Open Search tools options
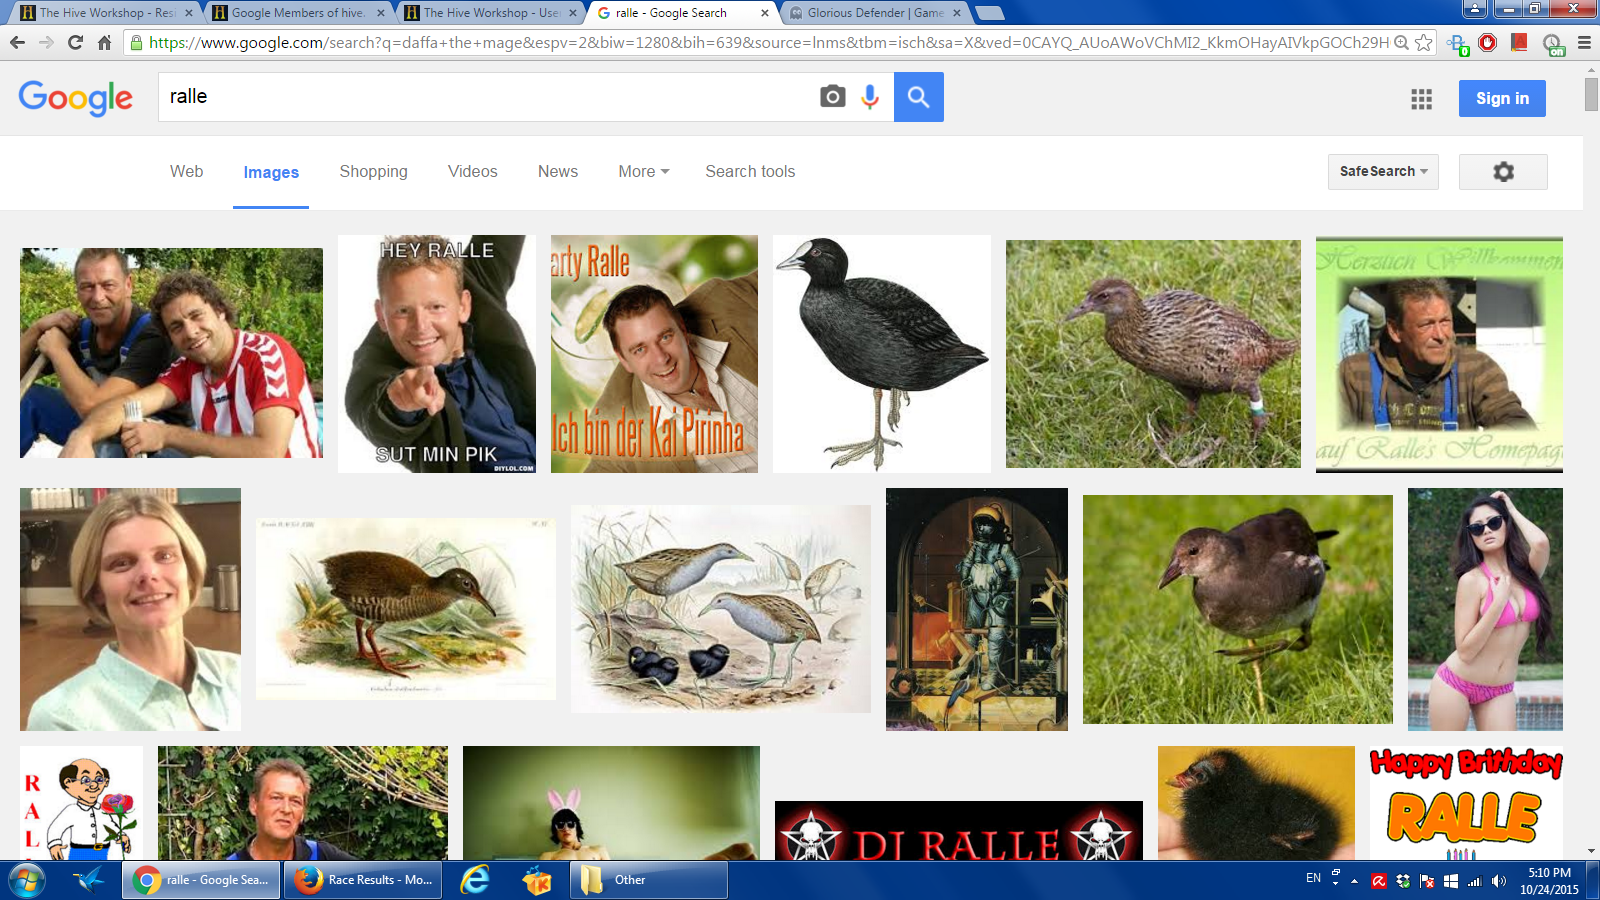The image size is (1600, 900). click(750, 172)
